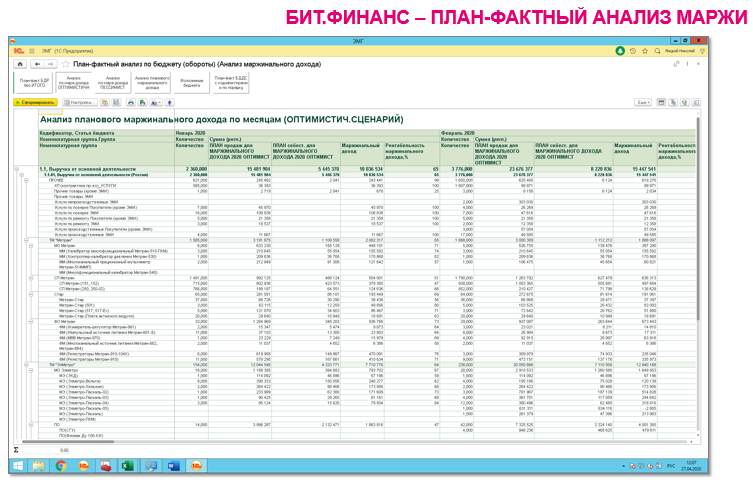Open Excel from the taskbar
This screenshot has width=753, height=482.
pyautogui.click(x=128, y=466)
